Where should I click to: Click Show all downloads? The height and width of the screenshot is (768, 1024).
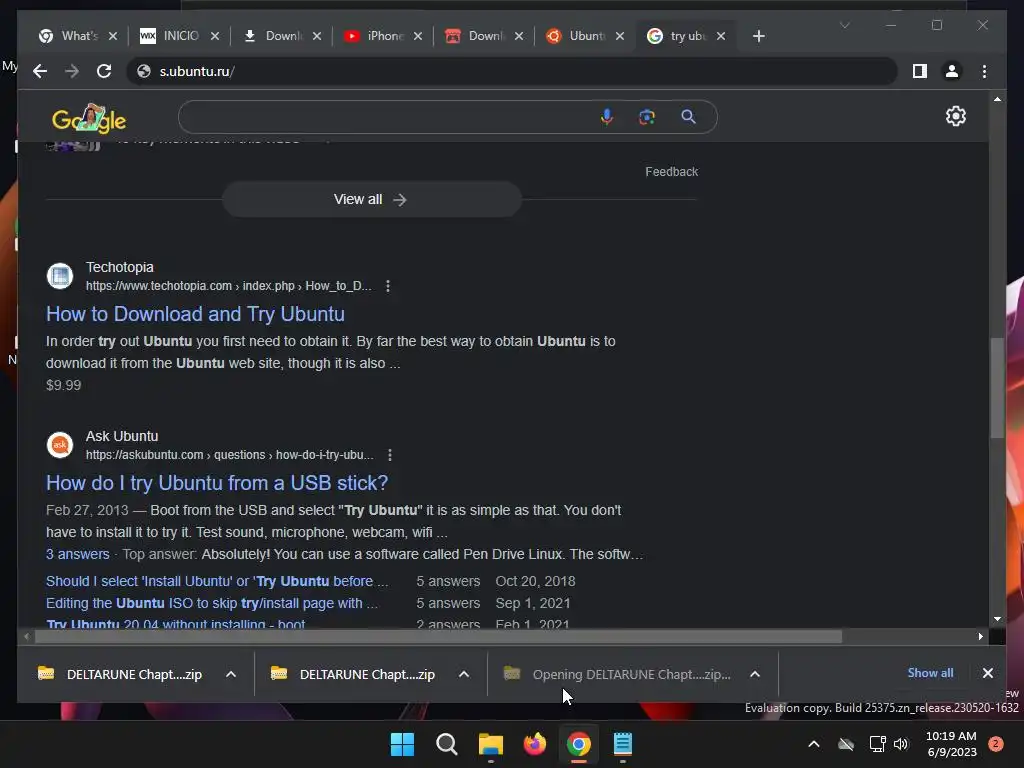(x=930, y=673)
